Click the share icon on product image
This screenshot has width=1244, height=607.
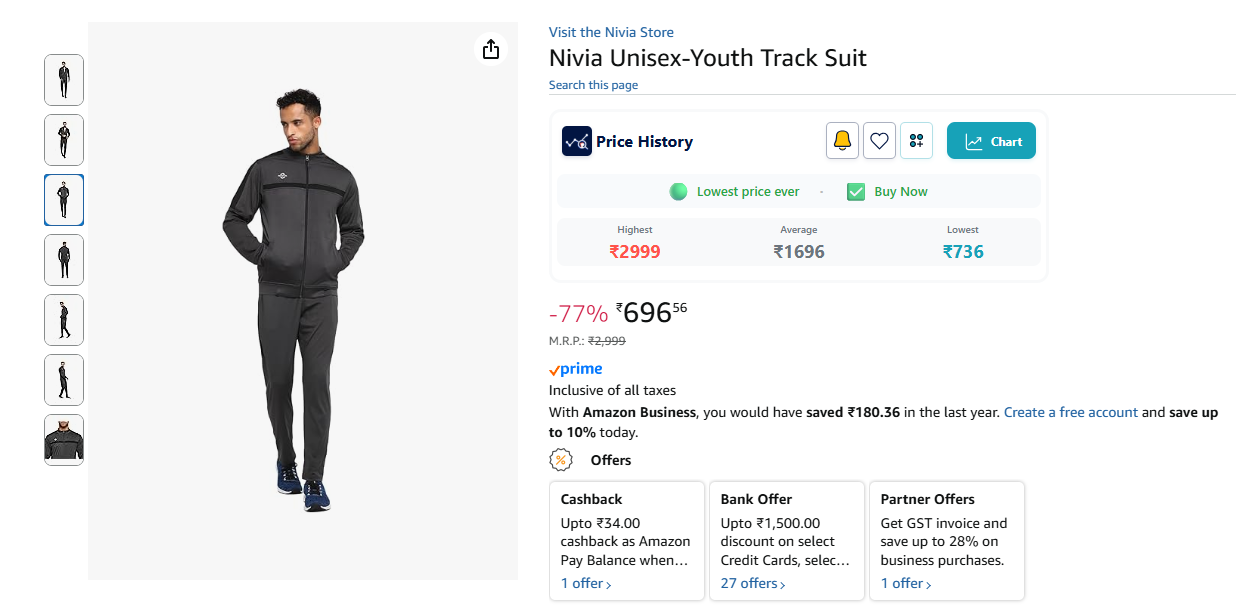pos(490,49)
